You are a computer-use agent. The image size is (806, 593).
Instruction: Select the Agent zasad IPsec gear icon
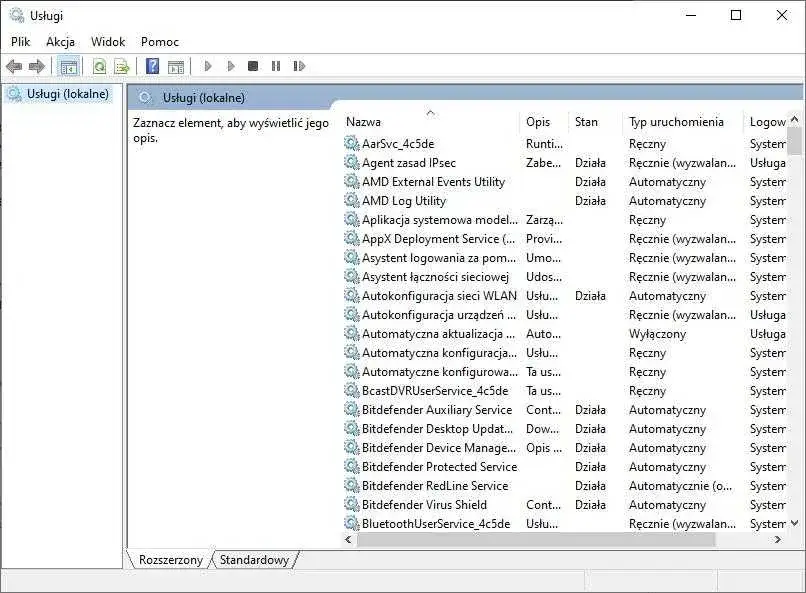[x=352, y=162]
